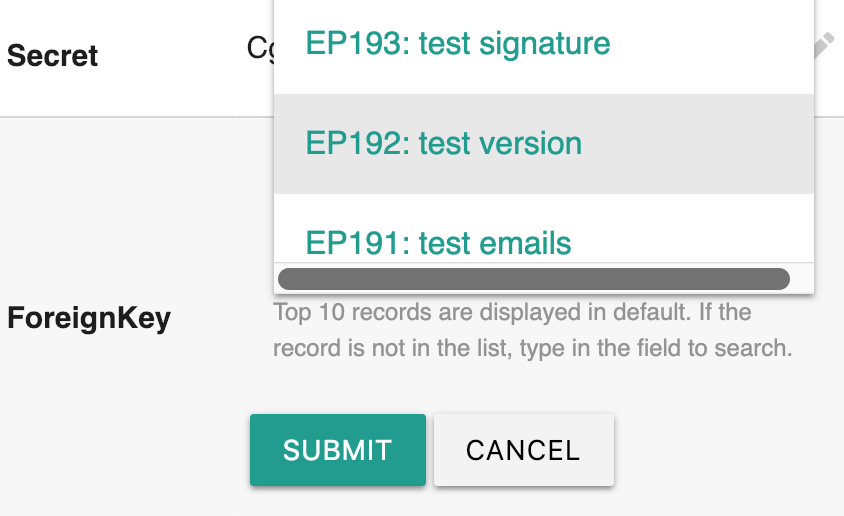
Task: Click the dropdown list's horizontal scrollbar
Action: pos(534,278)
